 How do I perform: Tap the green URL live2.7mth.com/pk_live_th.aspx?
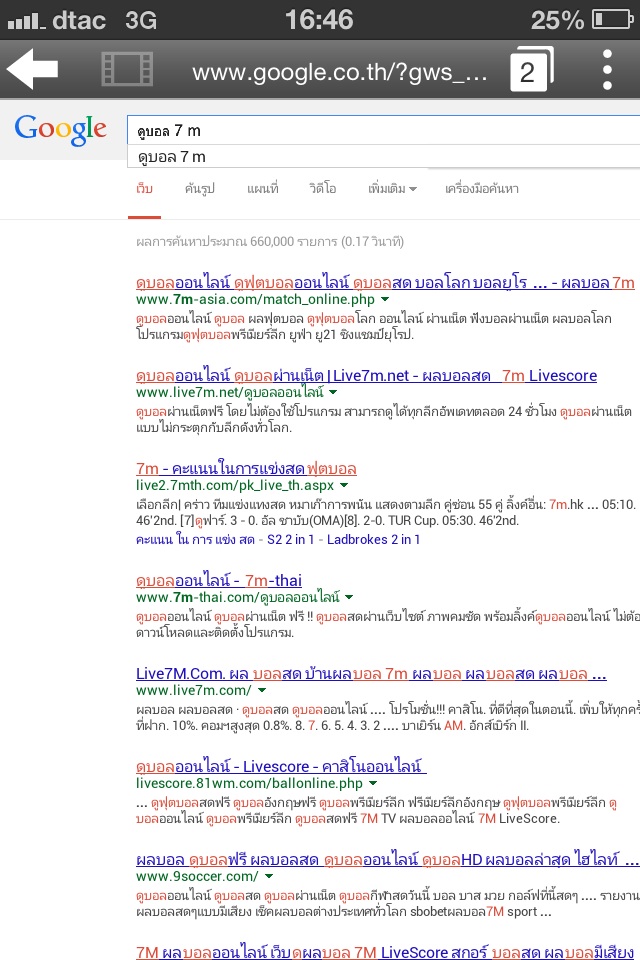click(x=235, y=486)
